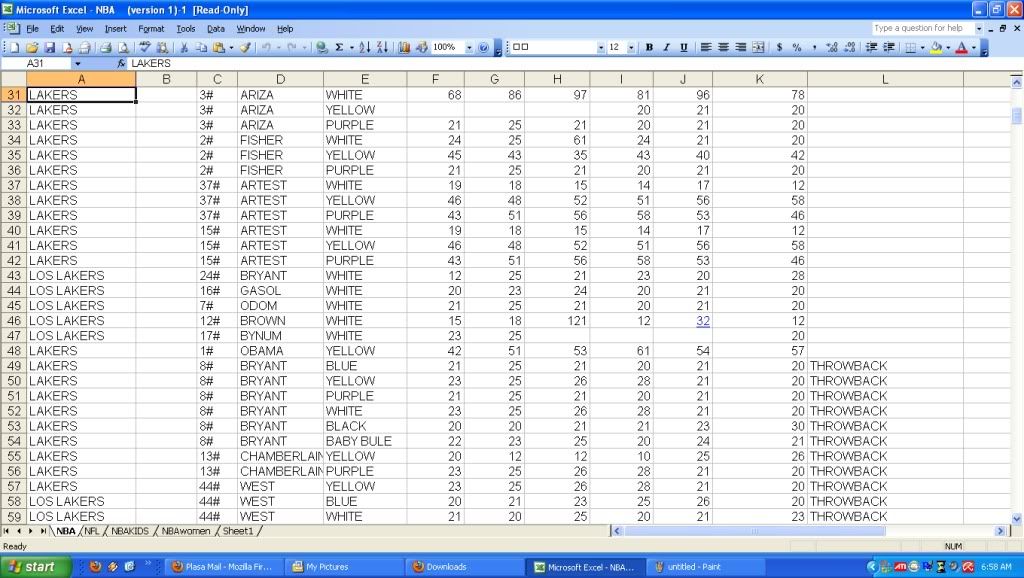Show the Drawing toolbar icon
1024x578 pixels.
pos(422,48)
